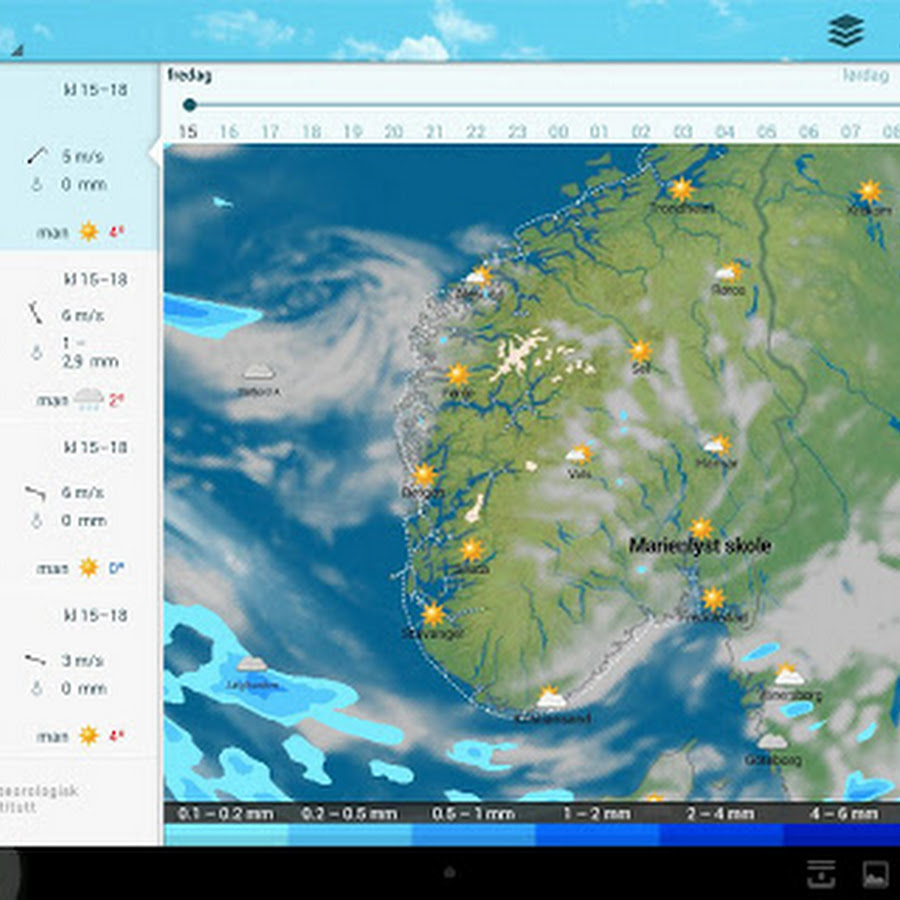Screen dimensions: 900x900
Task: Click the Trondheim city label on map
Action: point(682,208)
